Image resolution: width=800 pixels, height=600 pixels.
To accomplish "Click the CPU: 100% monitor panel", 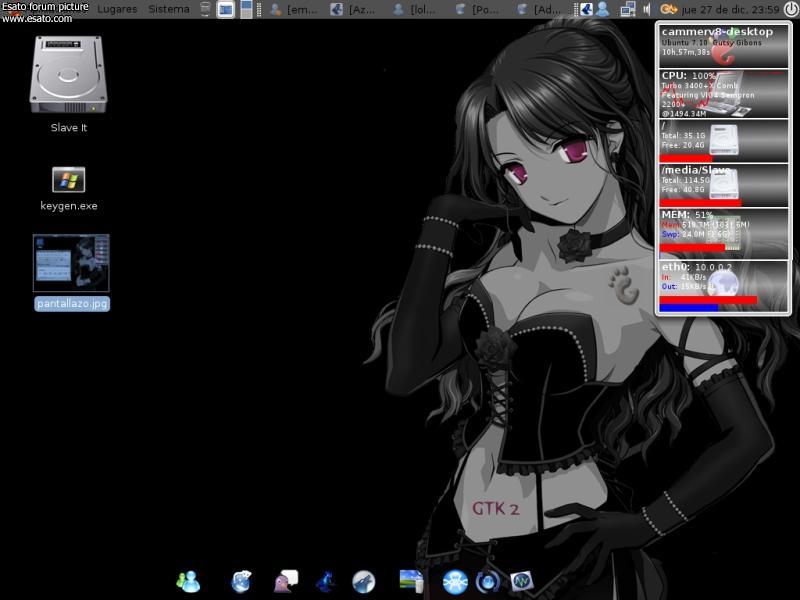I will pos(723,94).
